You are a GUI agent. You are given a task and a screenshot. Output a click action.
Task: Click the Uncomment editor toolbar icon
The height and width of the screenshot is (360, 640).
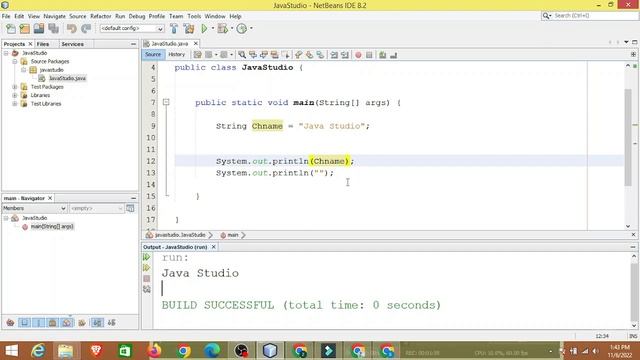pos(393,55)
